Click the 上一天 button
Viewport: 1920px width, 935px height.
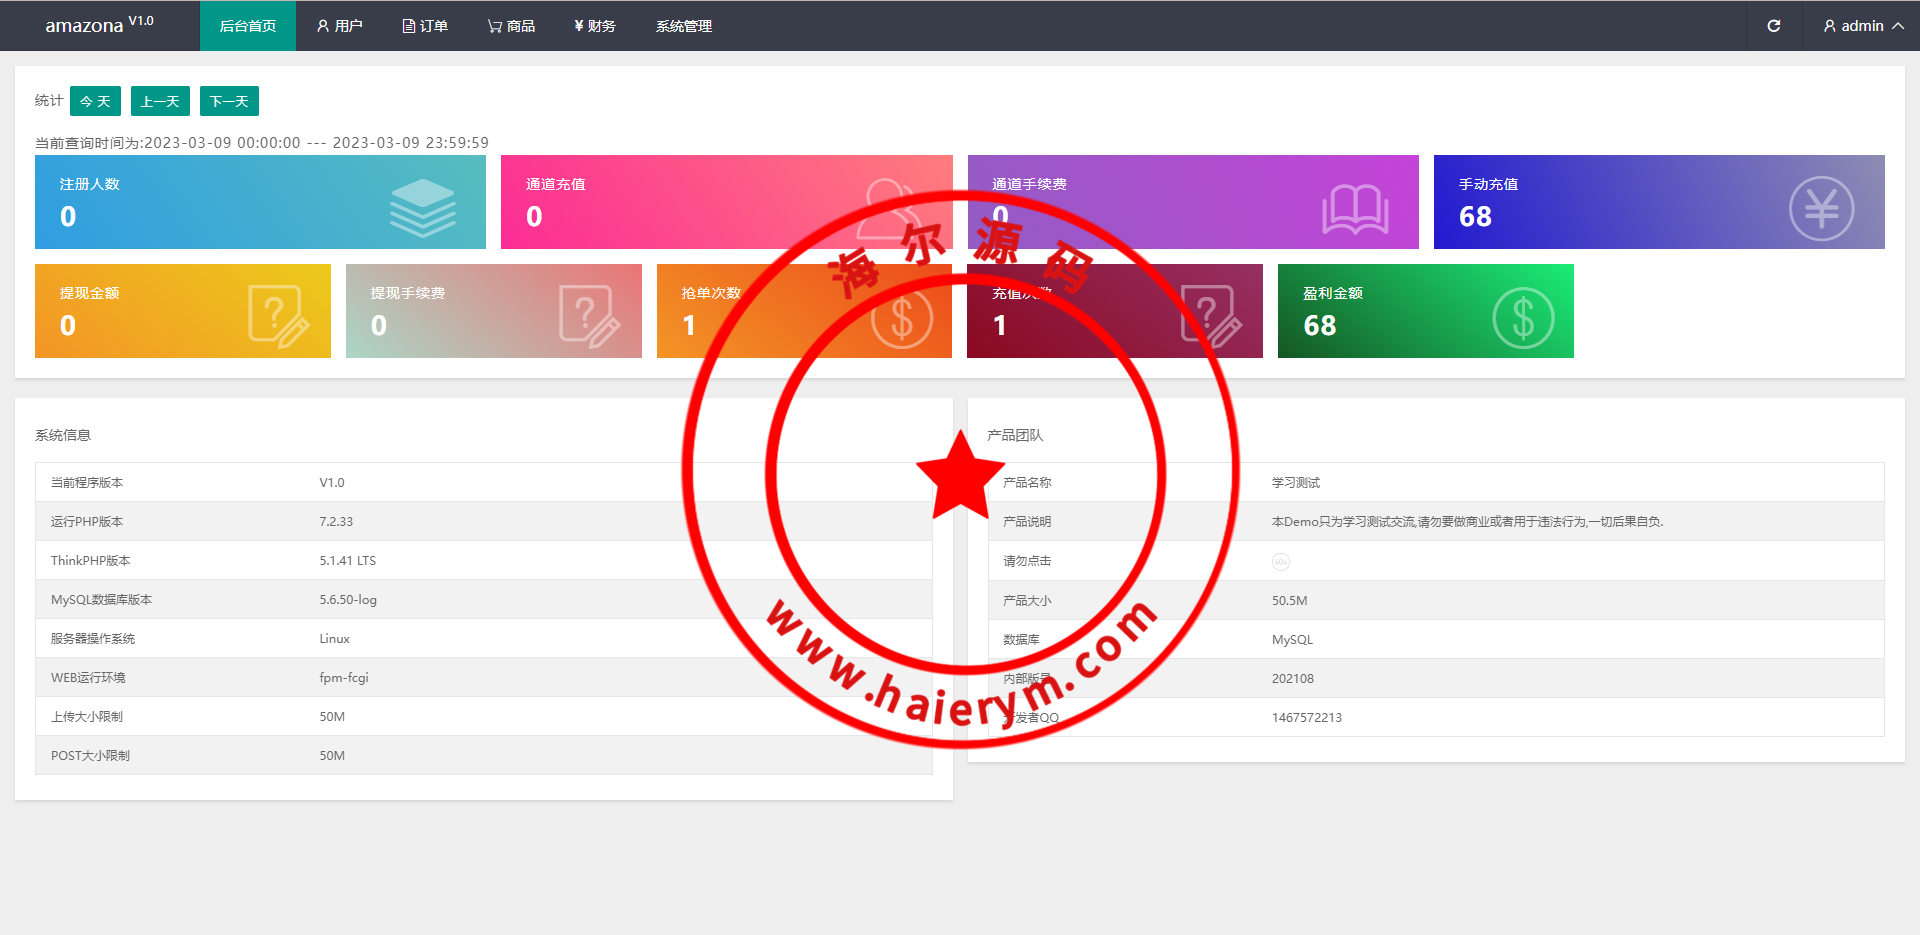[x=160, y=101]
